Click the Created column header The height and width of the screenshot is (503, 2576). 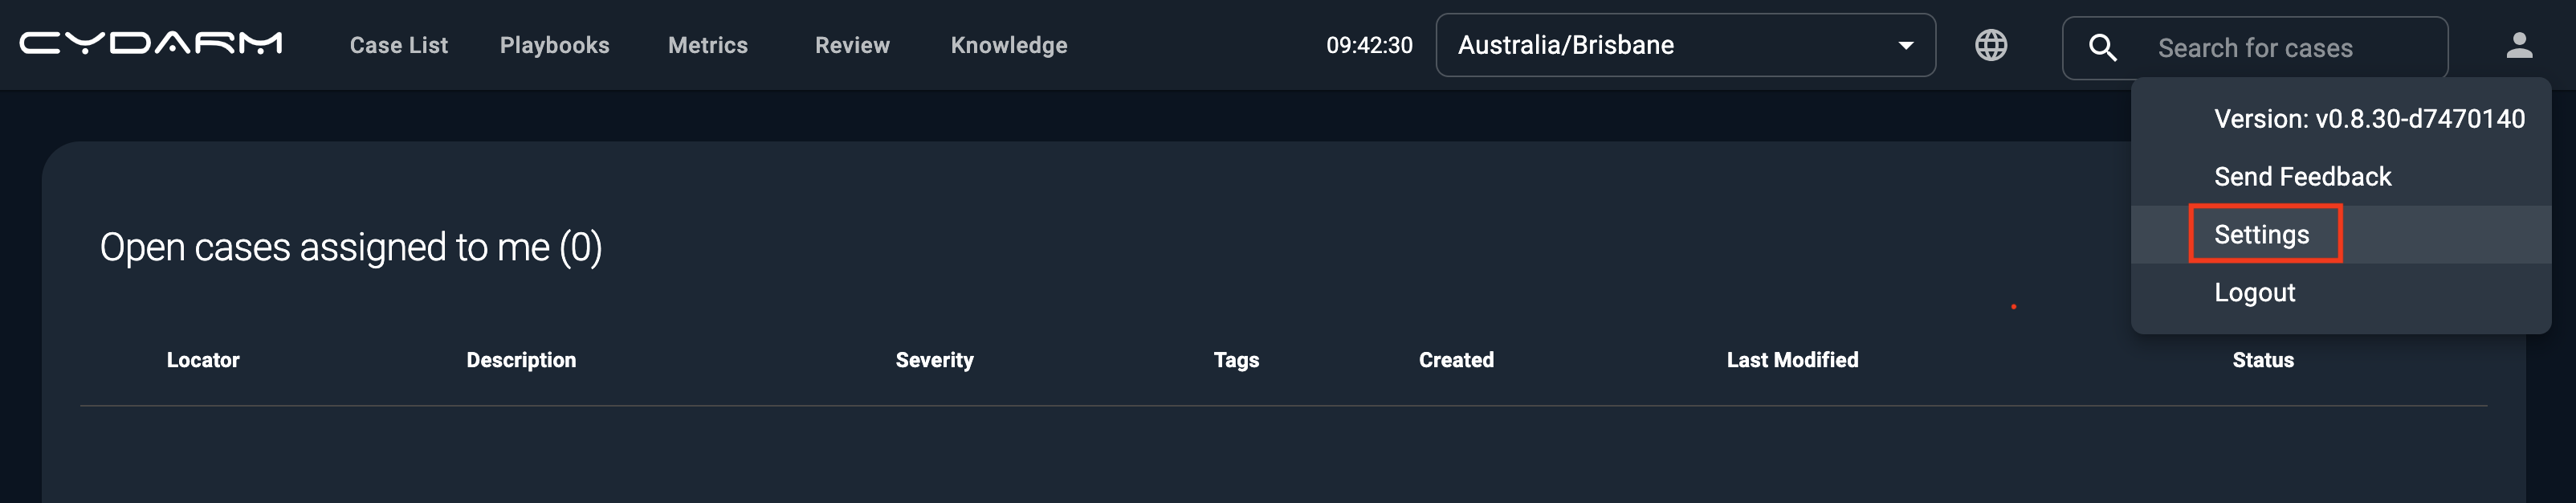click(1456, 360)
